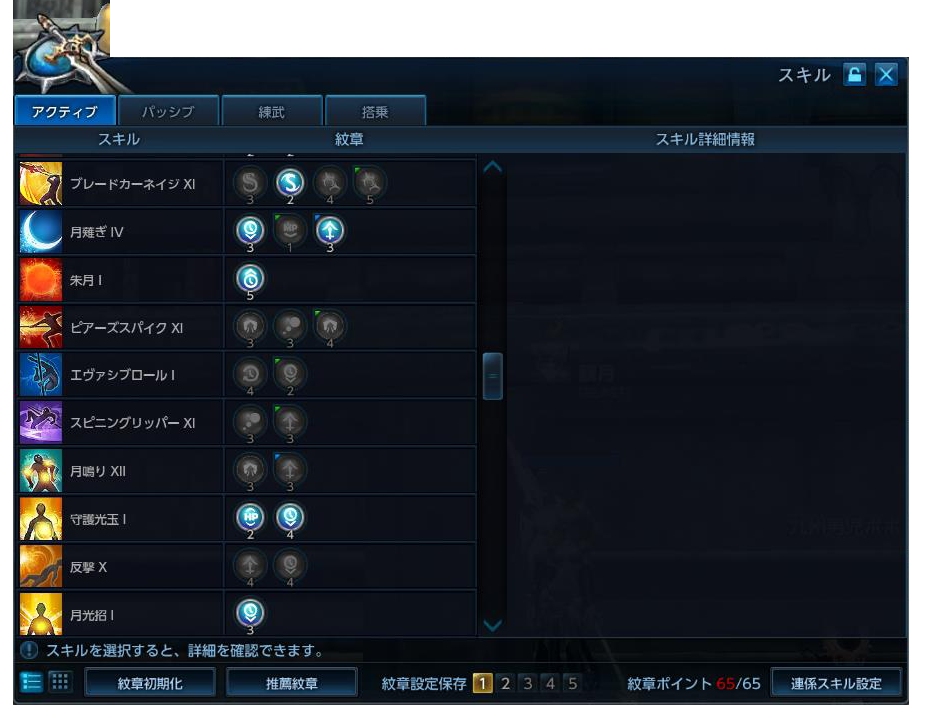Toggle the MP crest on 月薙ぎ IV

tap(290, 230)
